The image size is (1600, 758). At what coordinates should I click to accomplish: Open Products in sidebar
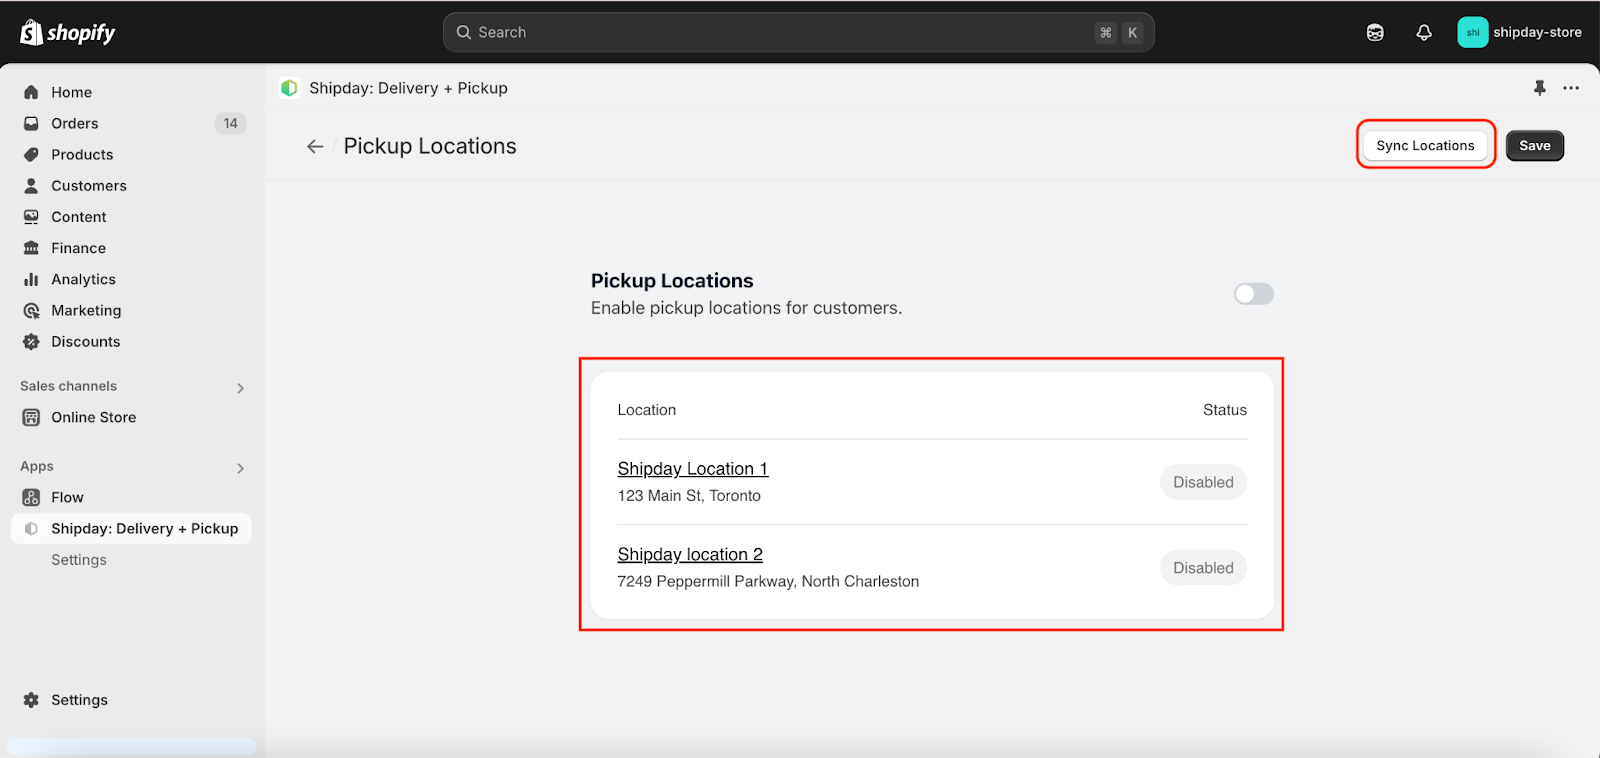pyautogui.click(x=82, y=154)
